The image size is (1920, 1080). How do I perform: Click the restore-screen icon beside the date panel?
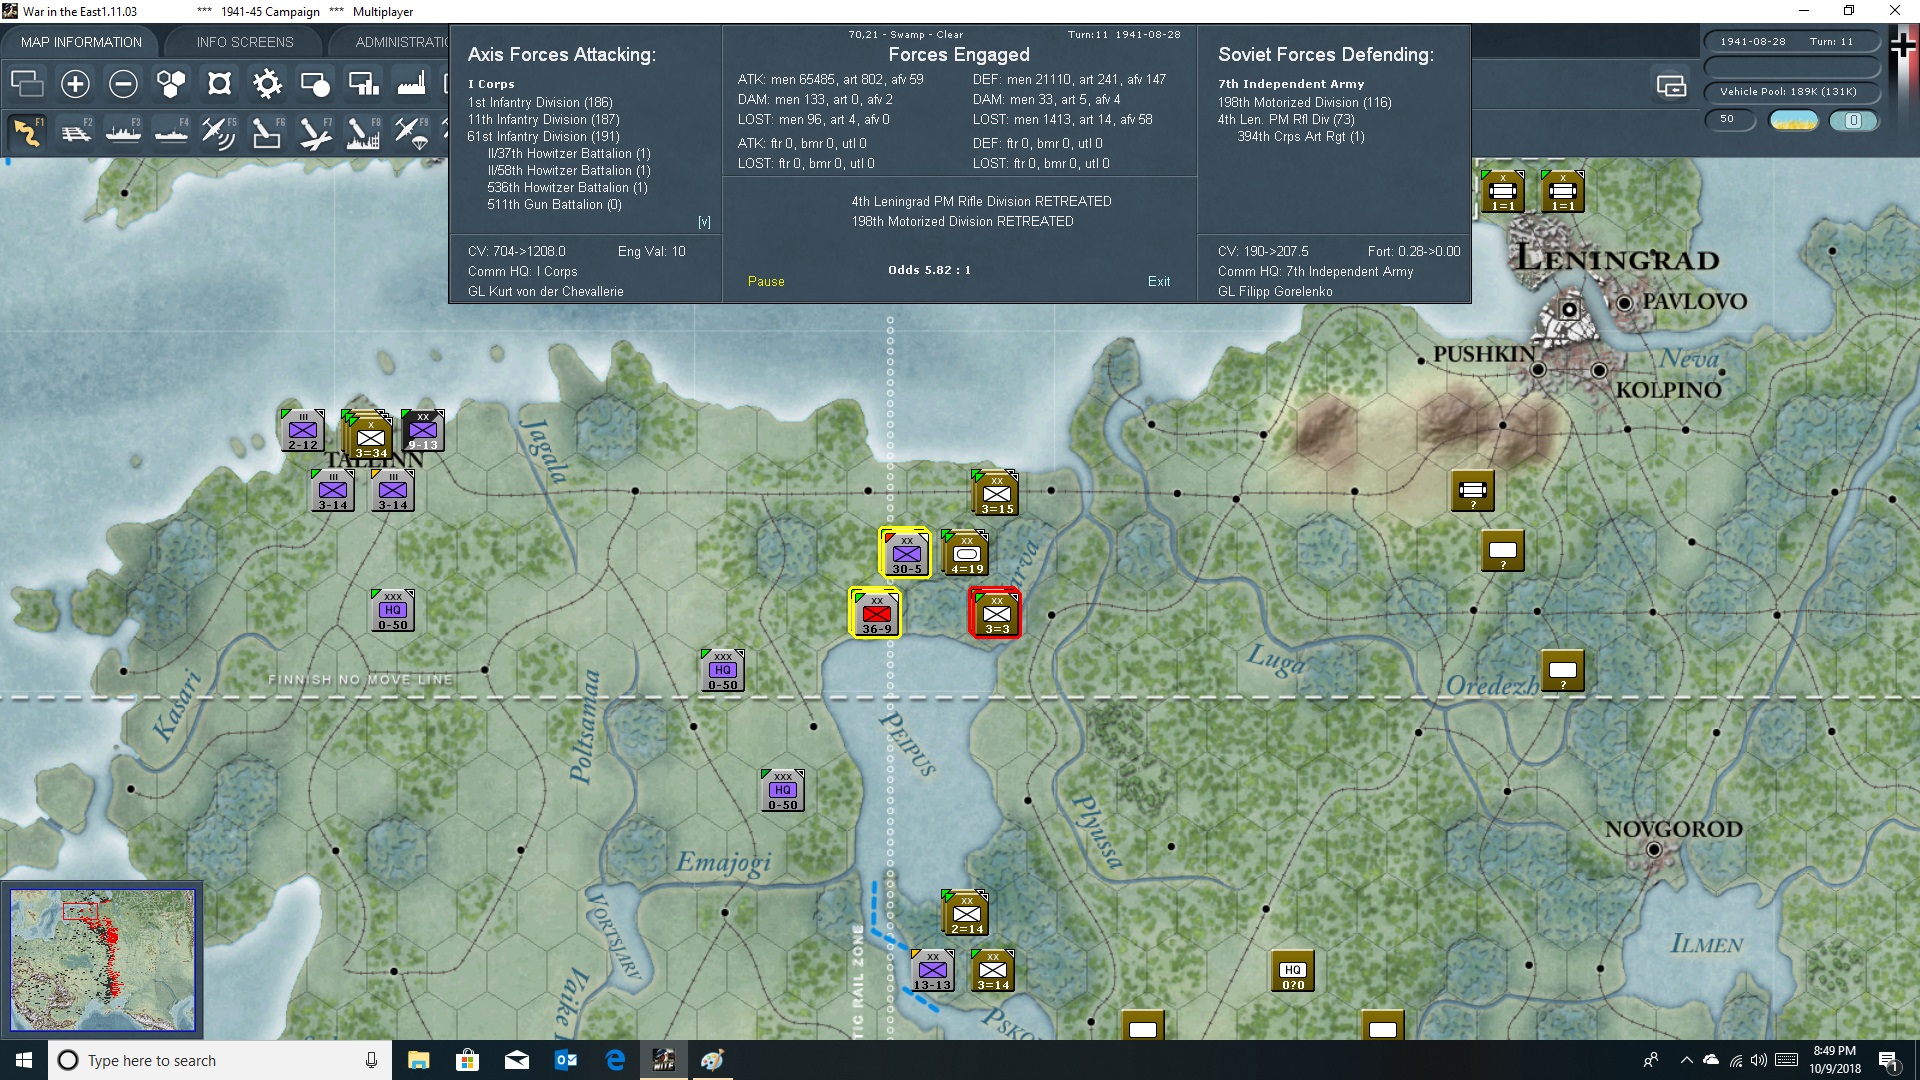pos(1671,86)
